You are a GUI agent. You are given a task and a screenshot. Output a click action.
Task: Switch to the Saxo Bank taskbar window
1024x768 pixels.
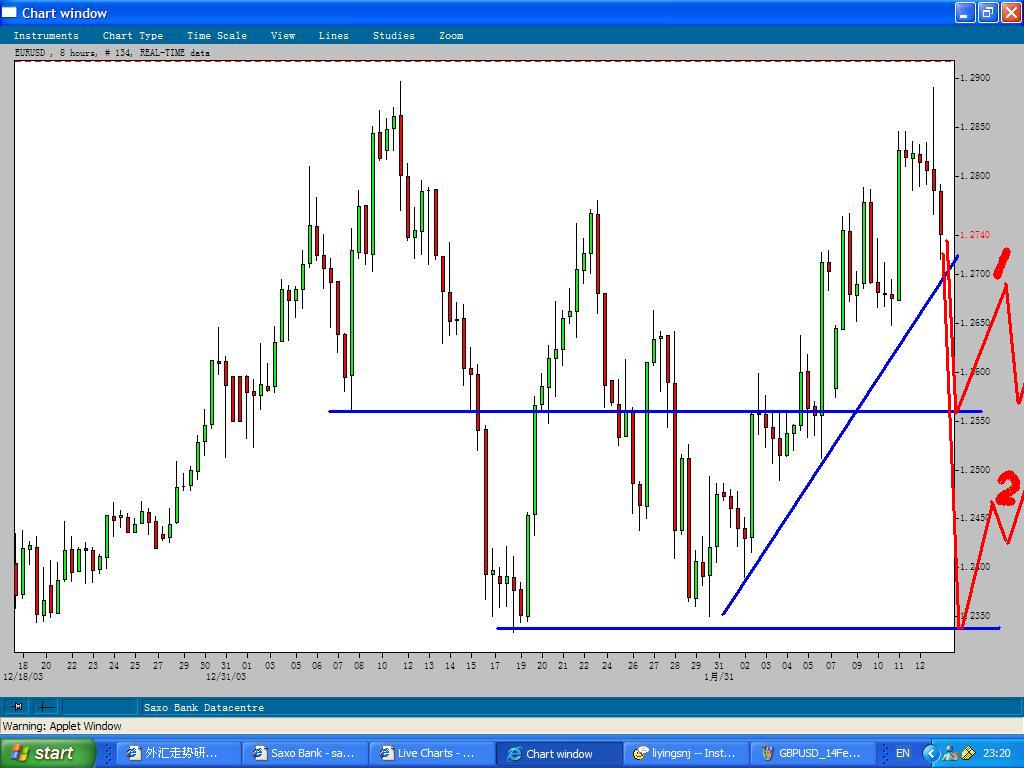[304, 753]
